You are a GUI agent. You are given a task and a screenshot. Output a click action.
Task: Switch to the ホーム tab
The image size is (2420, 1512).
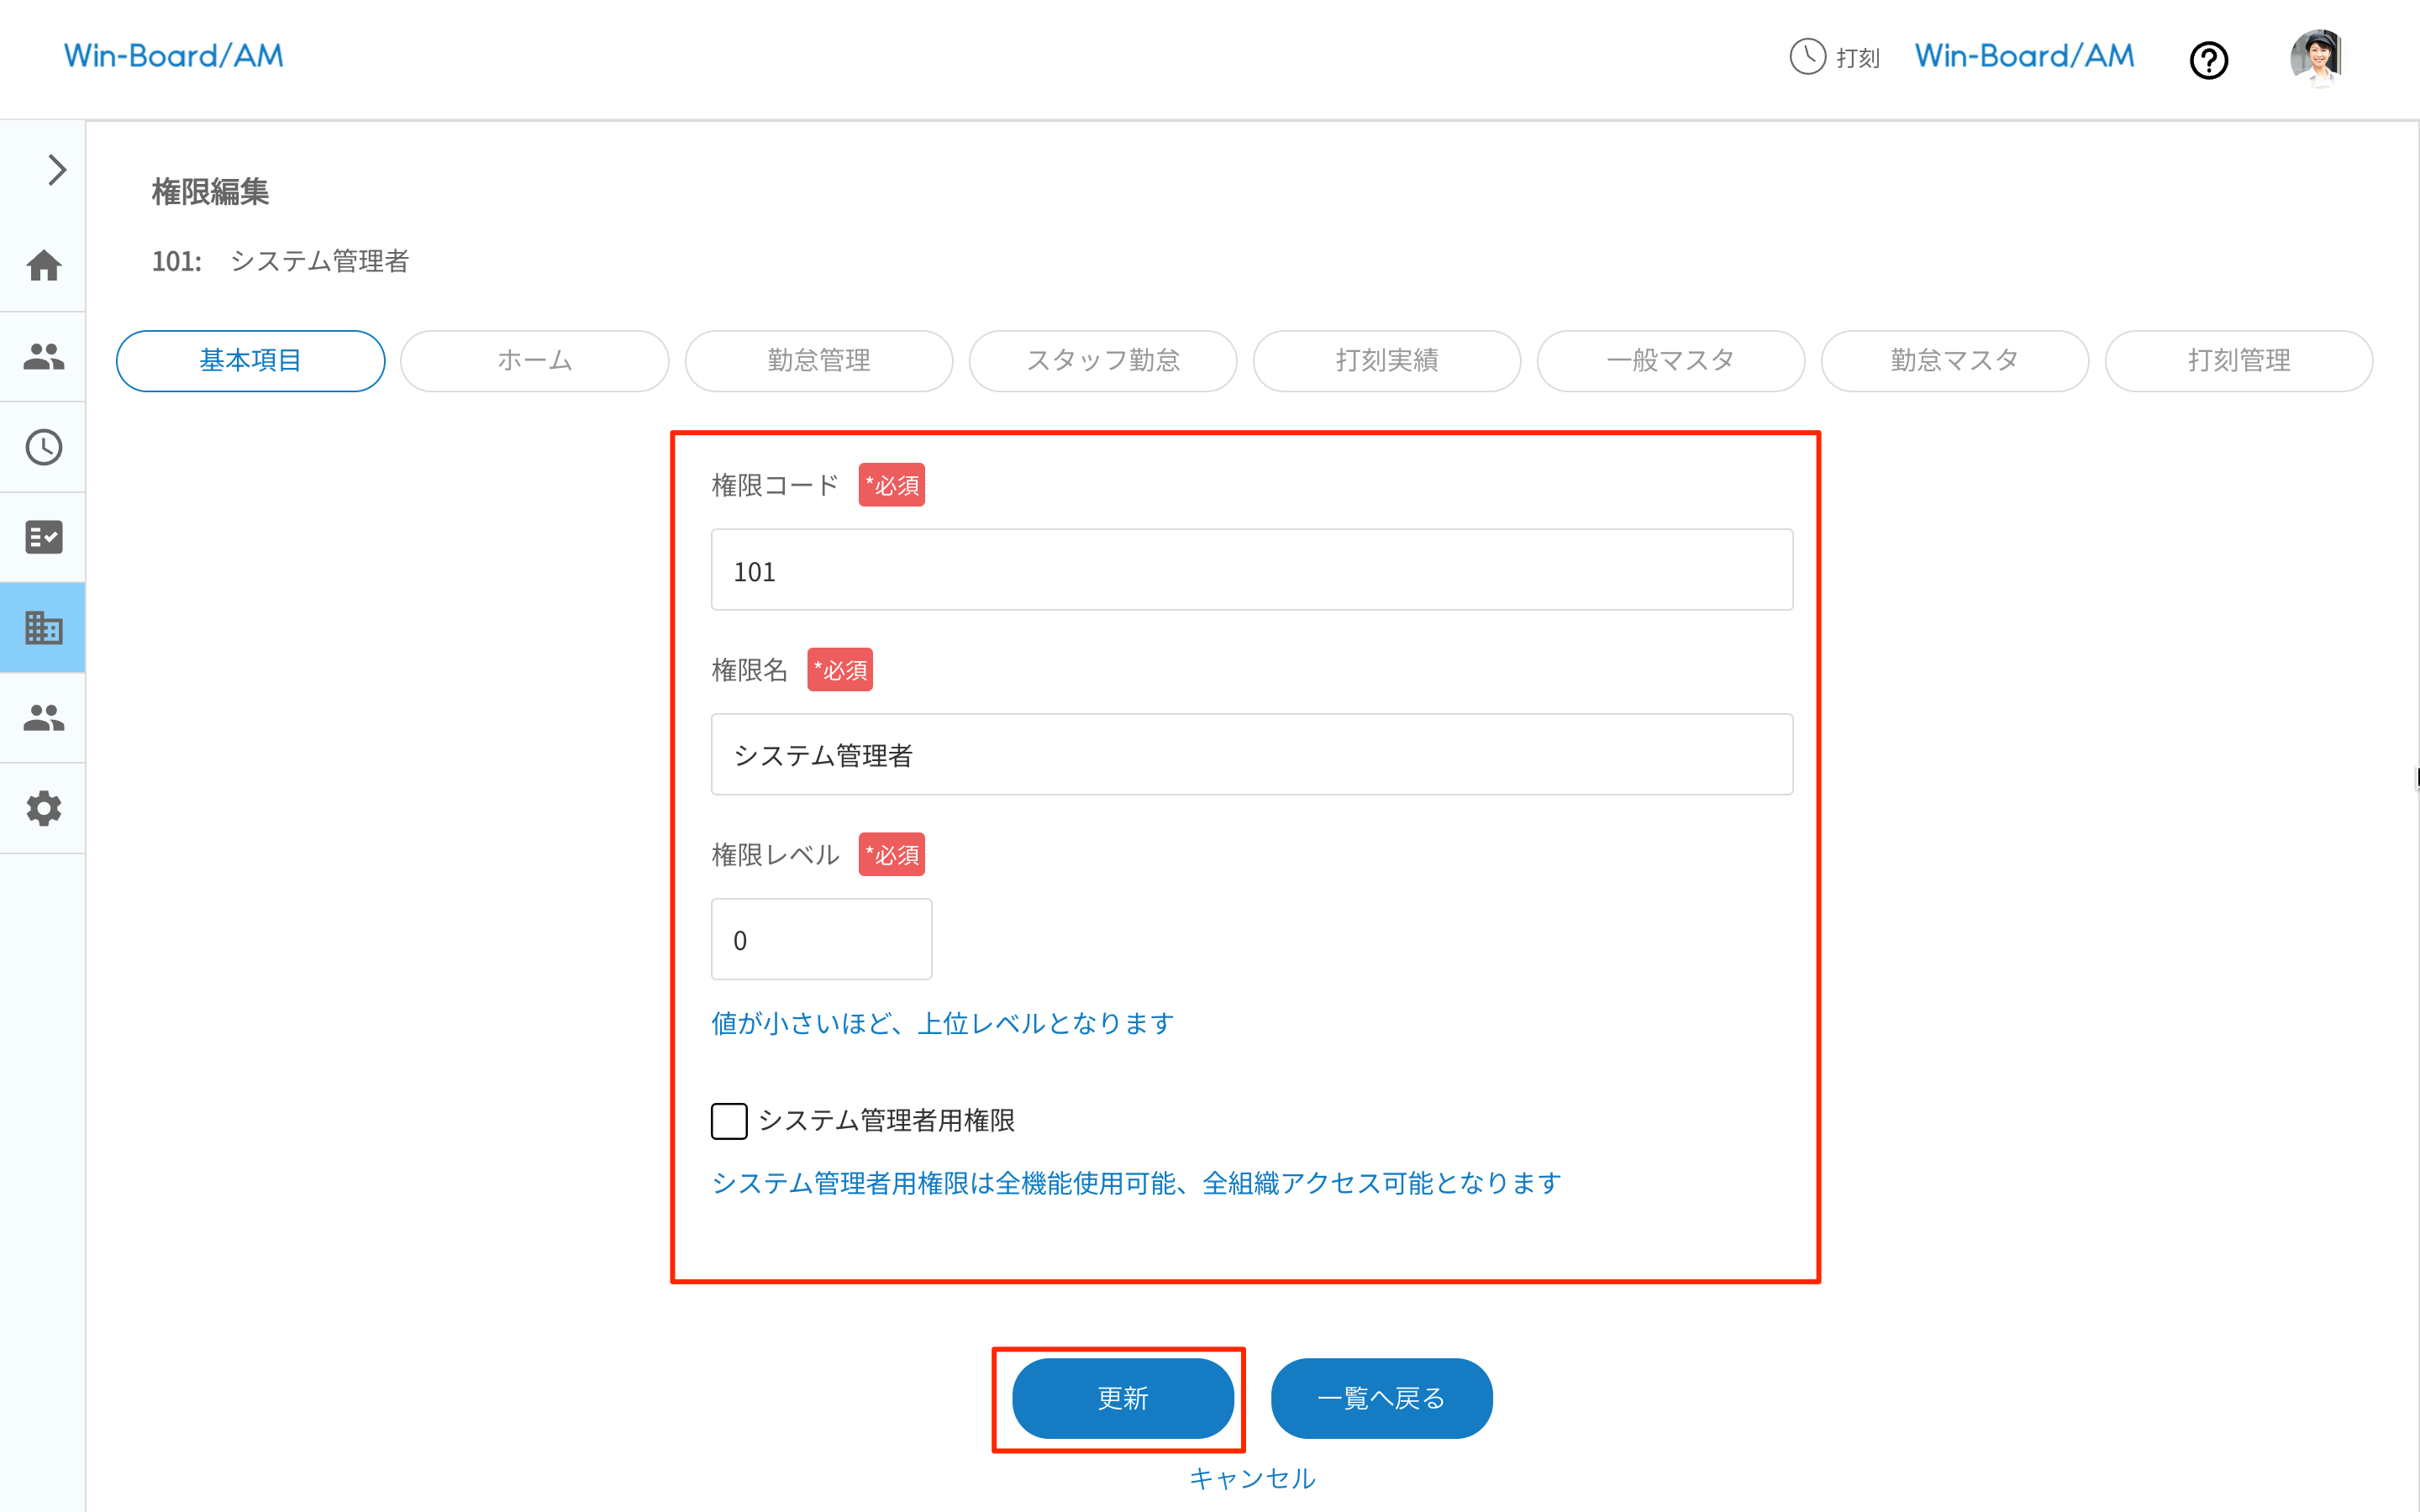pyautogui.click(x=534, y=361)
